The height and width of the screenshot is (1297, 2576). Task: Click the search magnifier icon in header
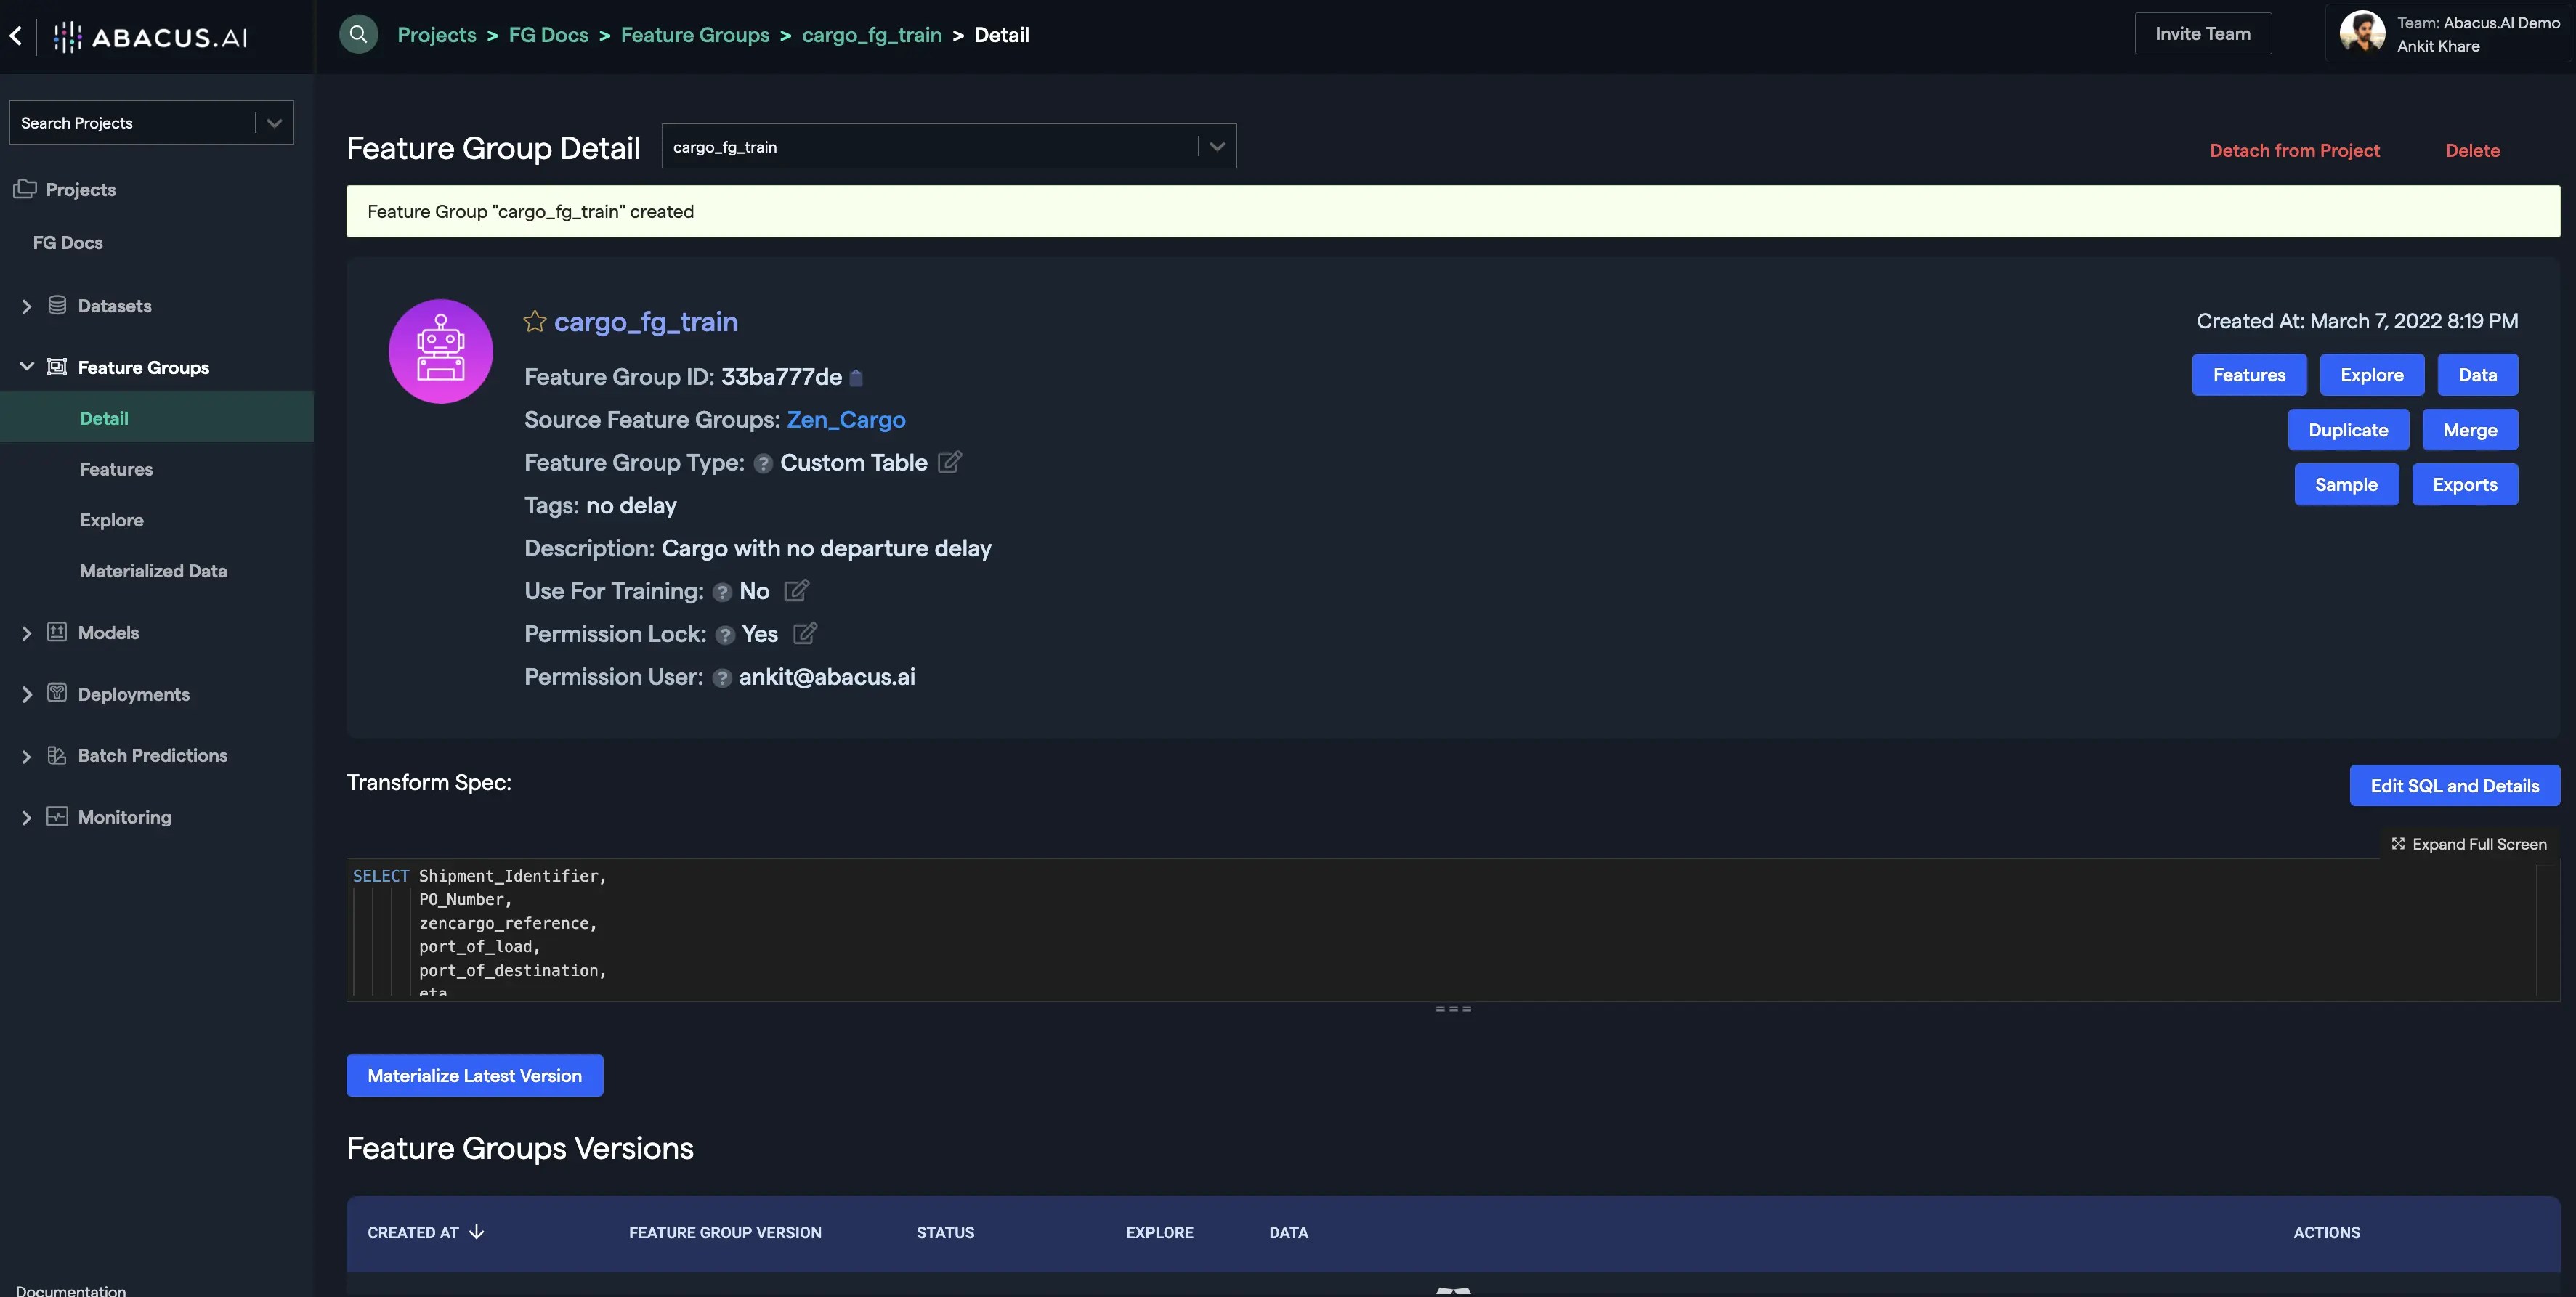pyautogui.click(x=358, y=35)
